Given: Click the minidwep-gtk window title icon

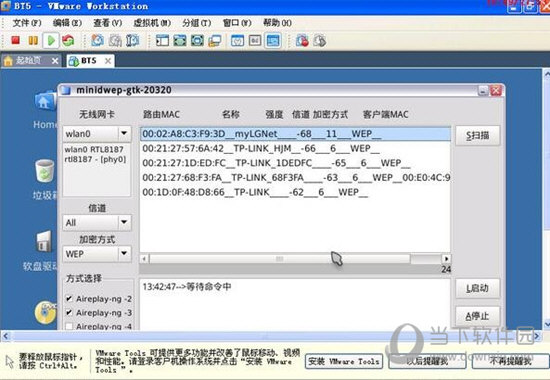Looking at the screenshot, I should (x=66, y=90).
